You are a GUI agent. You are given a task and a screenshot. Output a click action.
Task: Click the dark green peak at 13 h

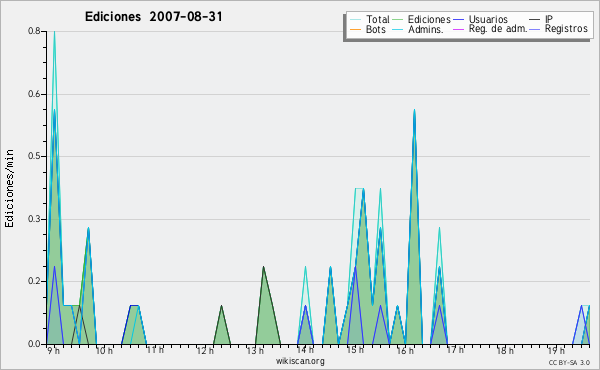click(x=263, y=268)
